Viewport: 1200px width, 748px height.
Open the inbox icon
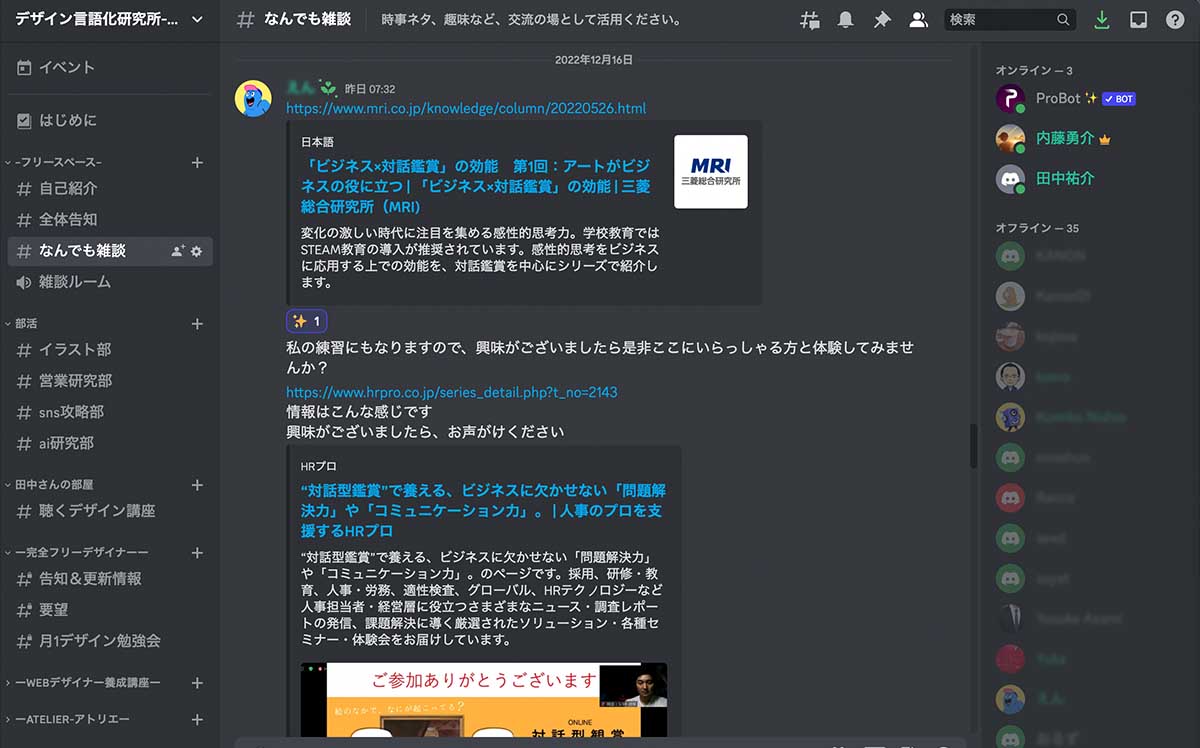pyautogui.click(x=1138, y=20)
